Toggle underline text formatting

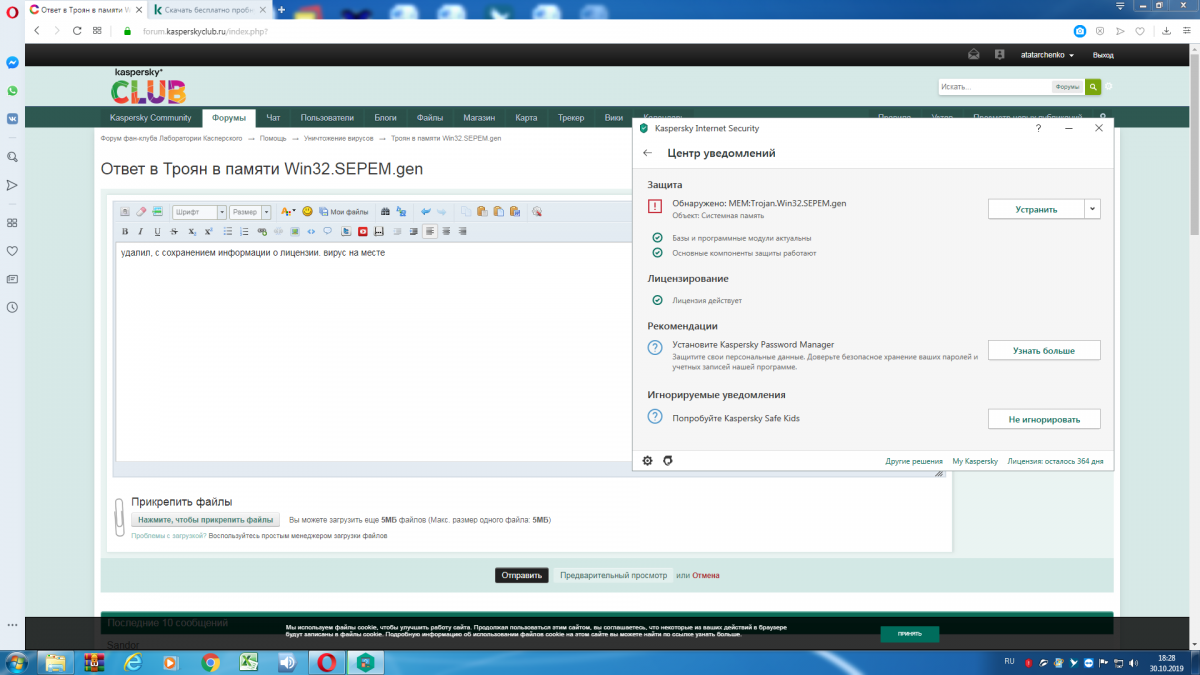pos(157,232)
